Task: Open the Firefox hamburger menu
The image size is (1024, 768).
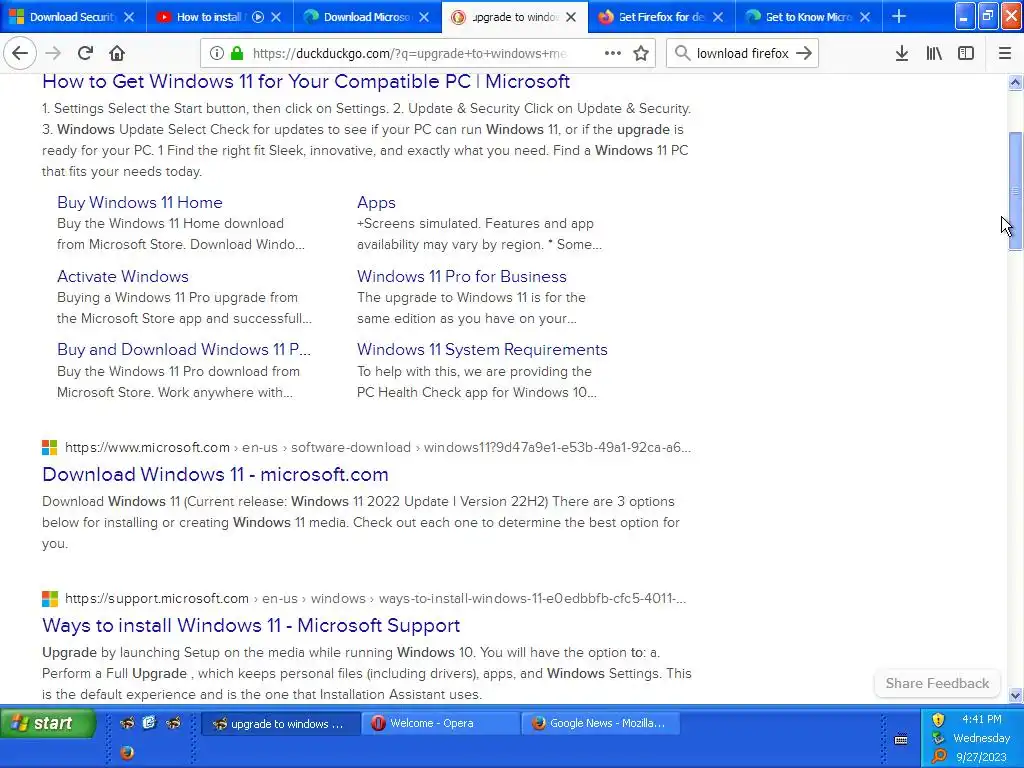Action: tap(1005, 53)
